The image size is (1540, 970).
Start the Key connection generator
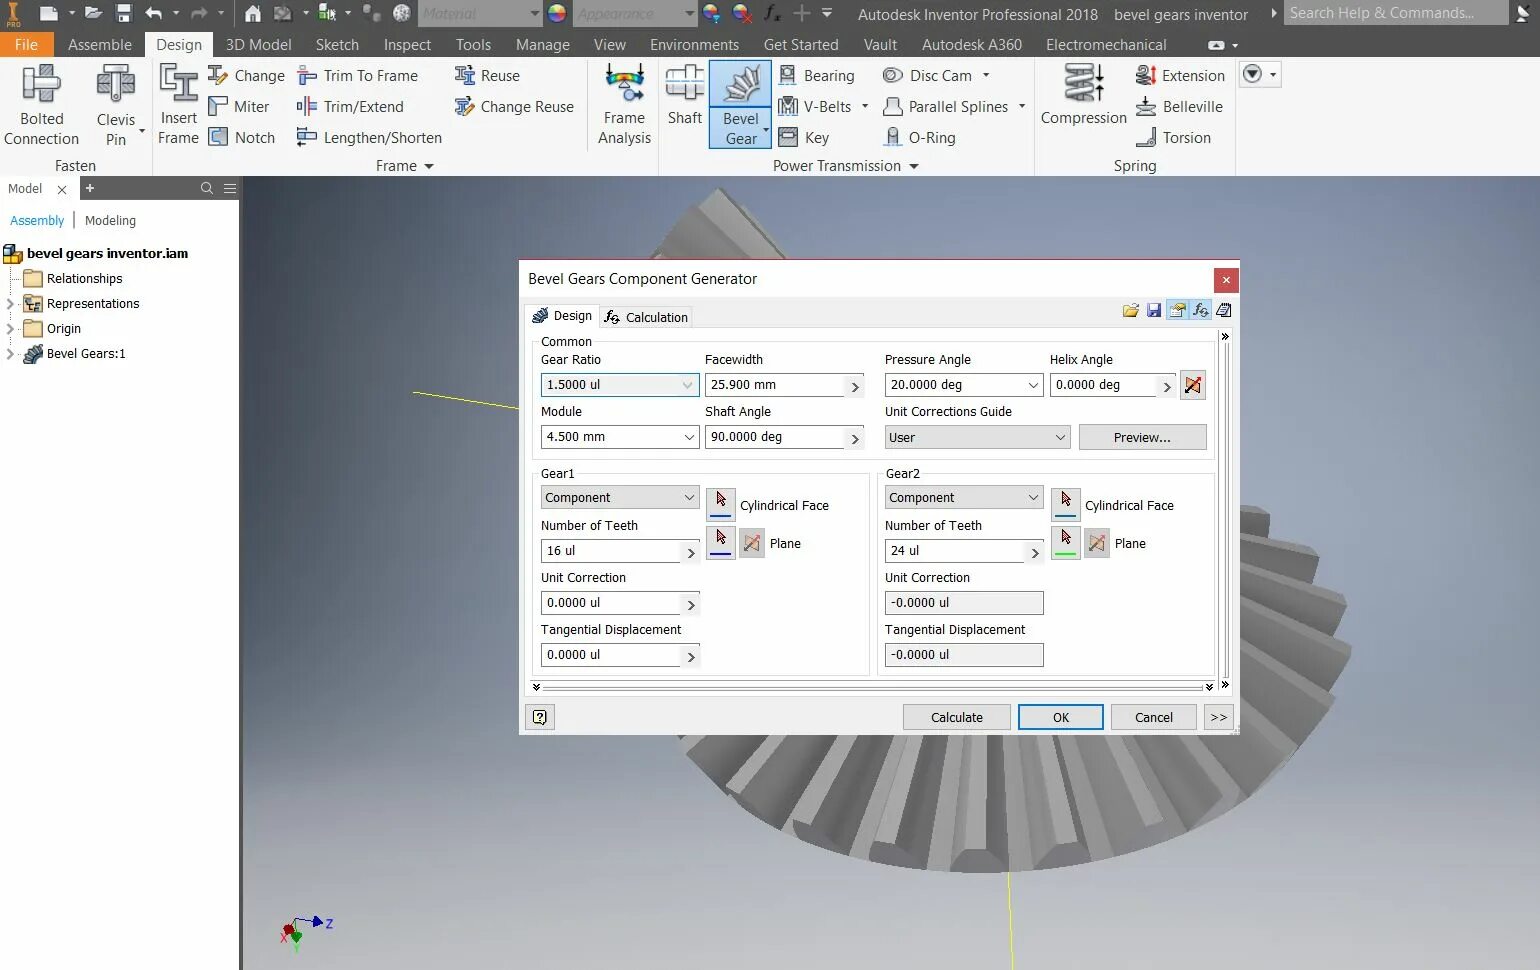(806, 137)
